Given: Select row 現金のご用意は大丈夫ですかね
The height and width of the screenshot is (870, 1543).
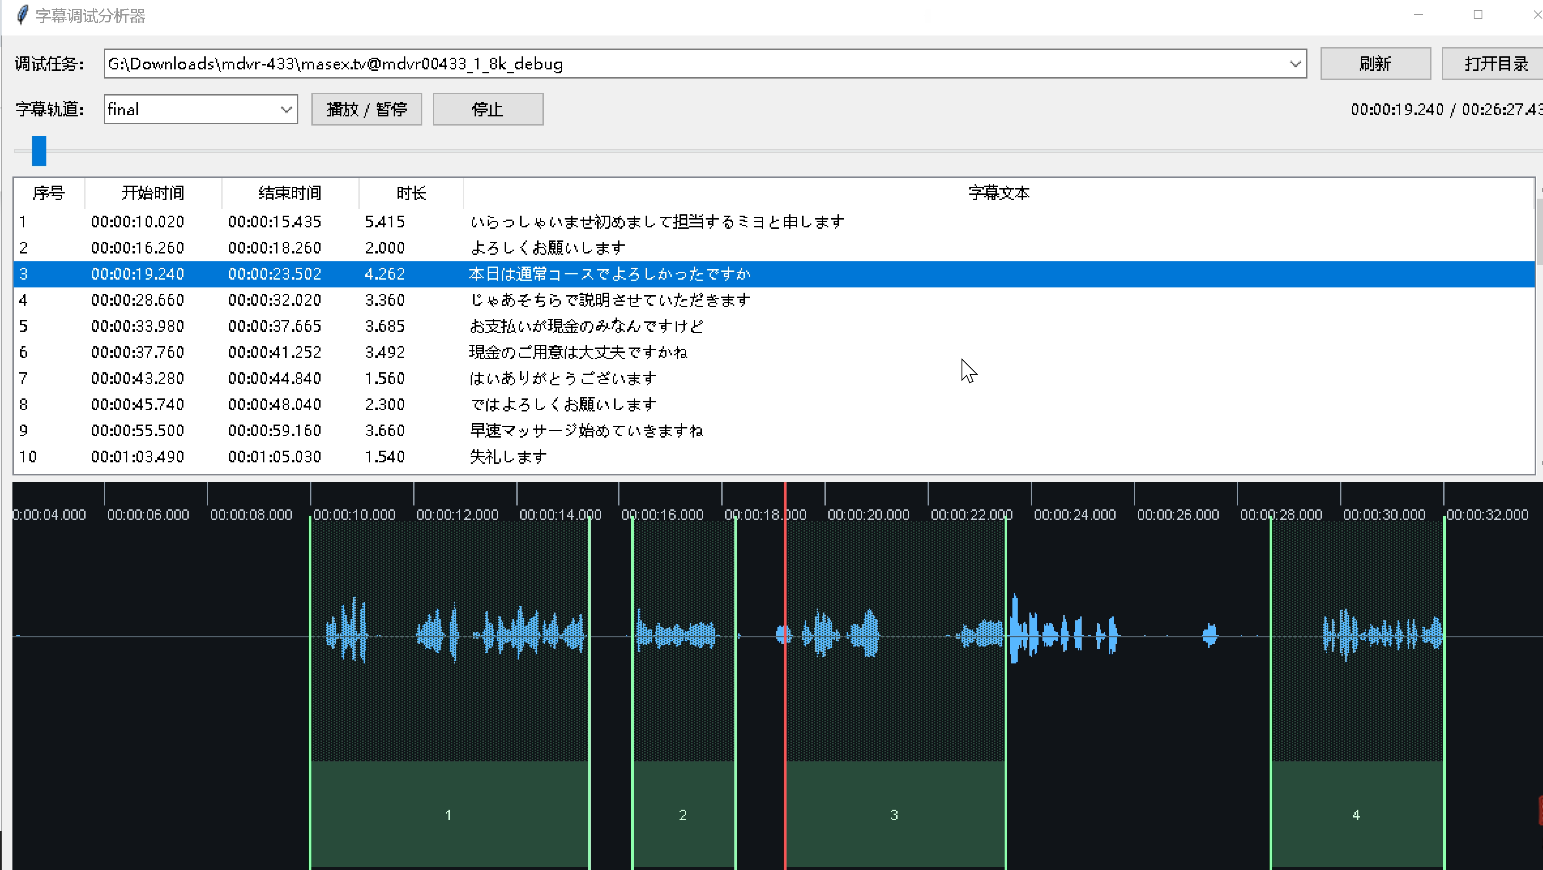Looking at the screenshot, I should point(774,352).
